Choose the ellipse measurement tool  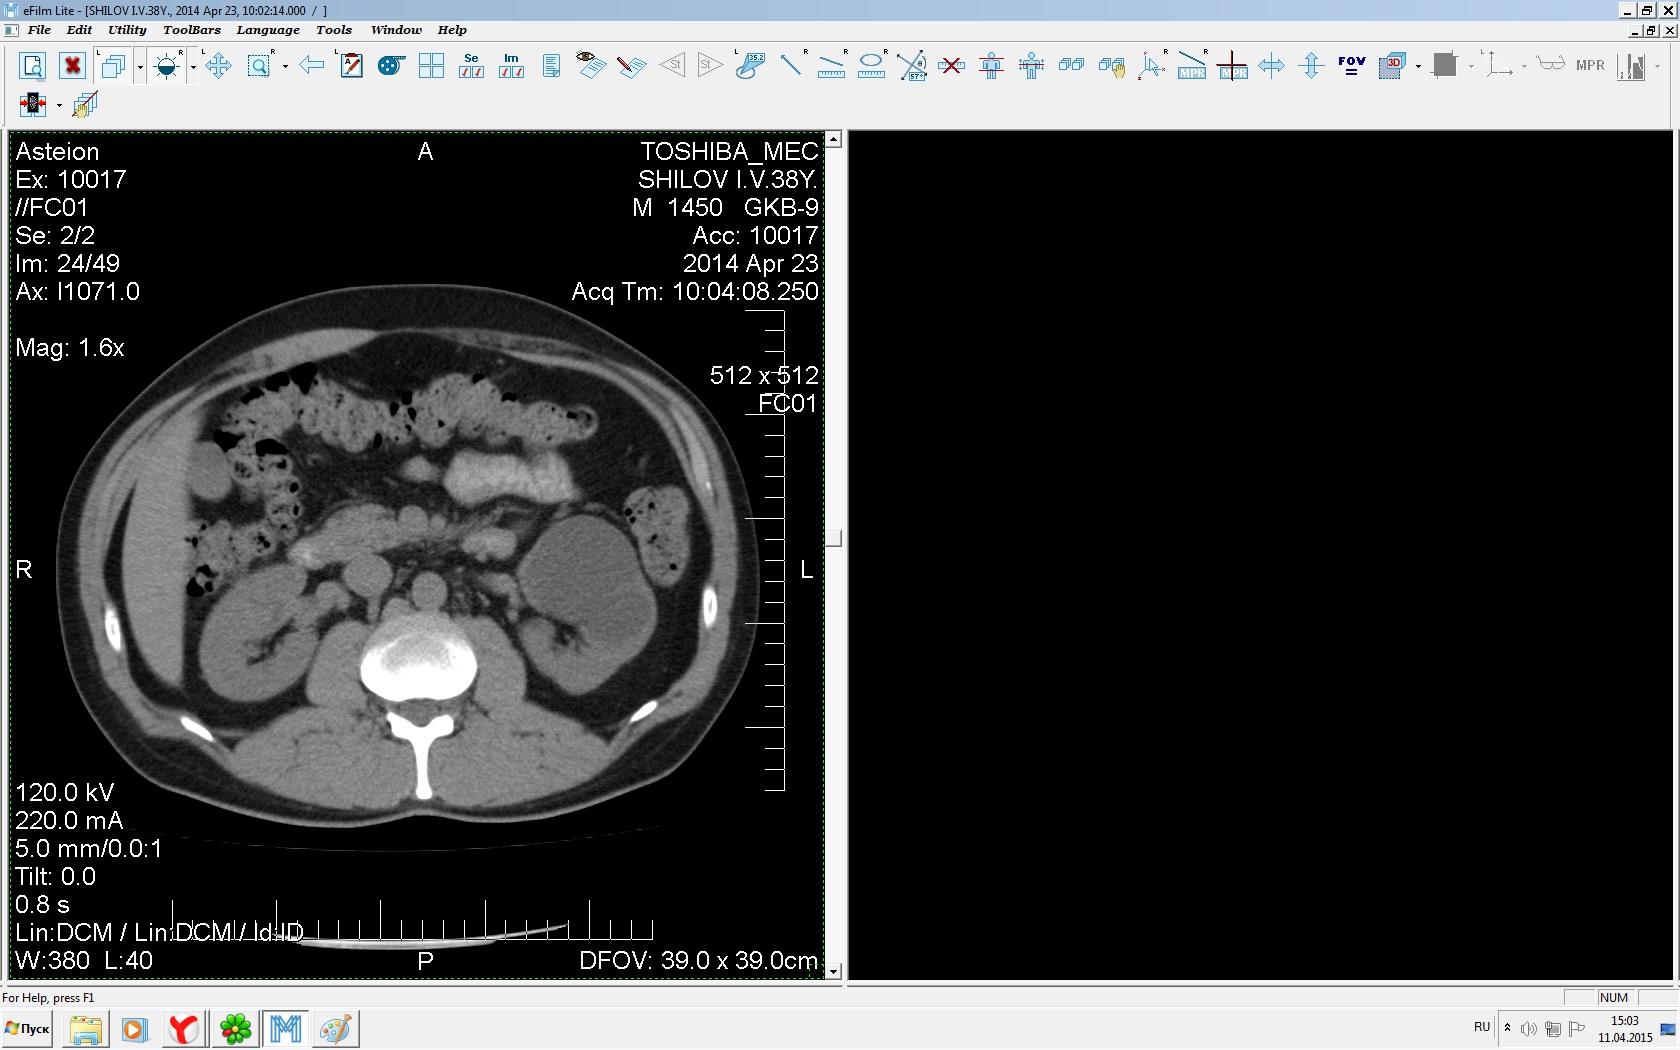click(871, 66)
